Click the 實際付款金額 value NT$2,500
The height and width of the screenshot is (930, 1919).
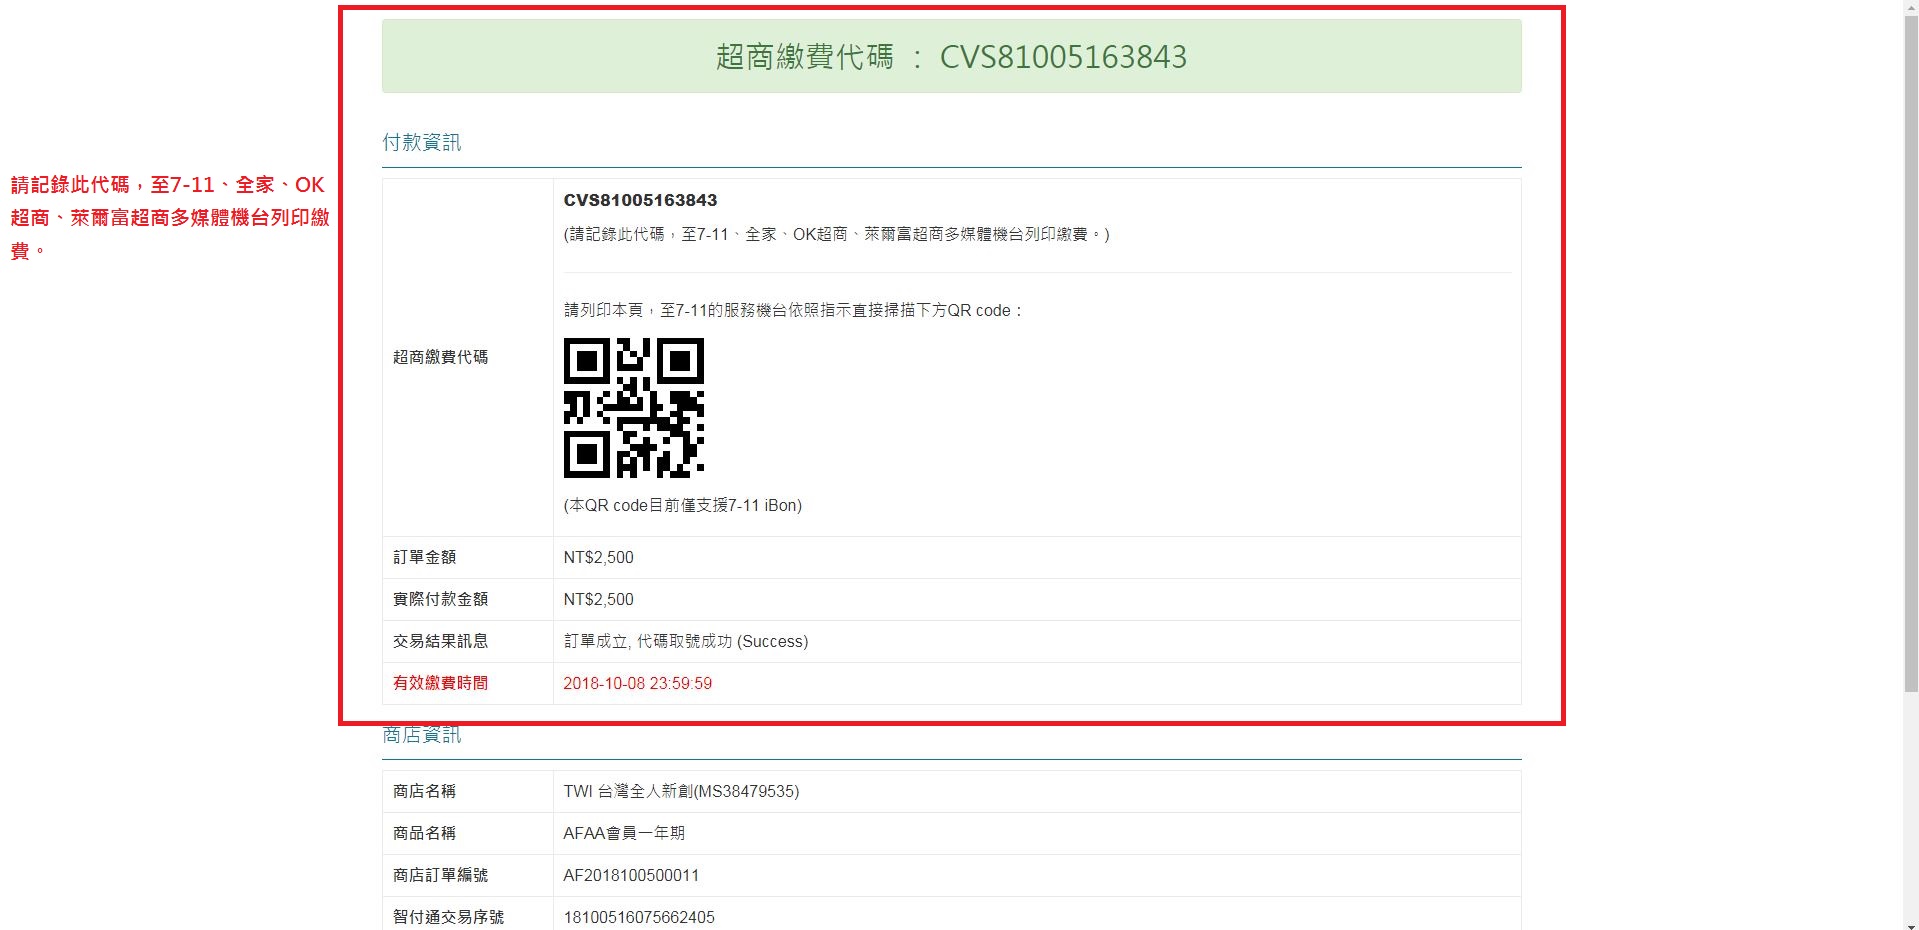pos(598,599)
